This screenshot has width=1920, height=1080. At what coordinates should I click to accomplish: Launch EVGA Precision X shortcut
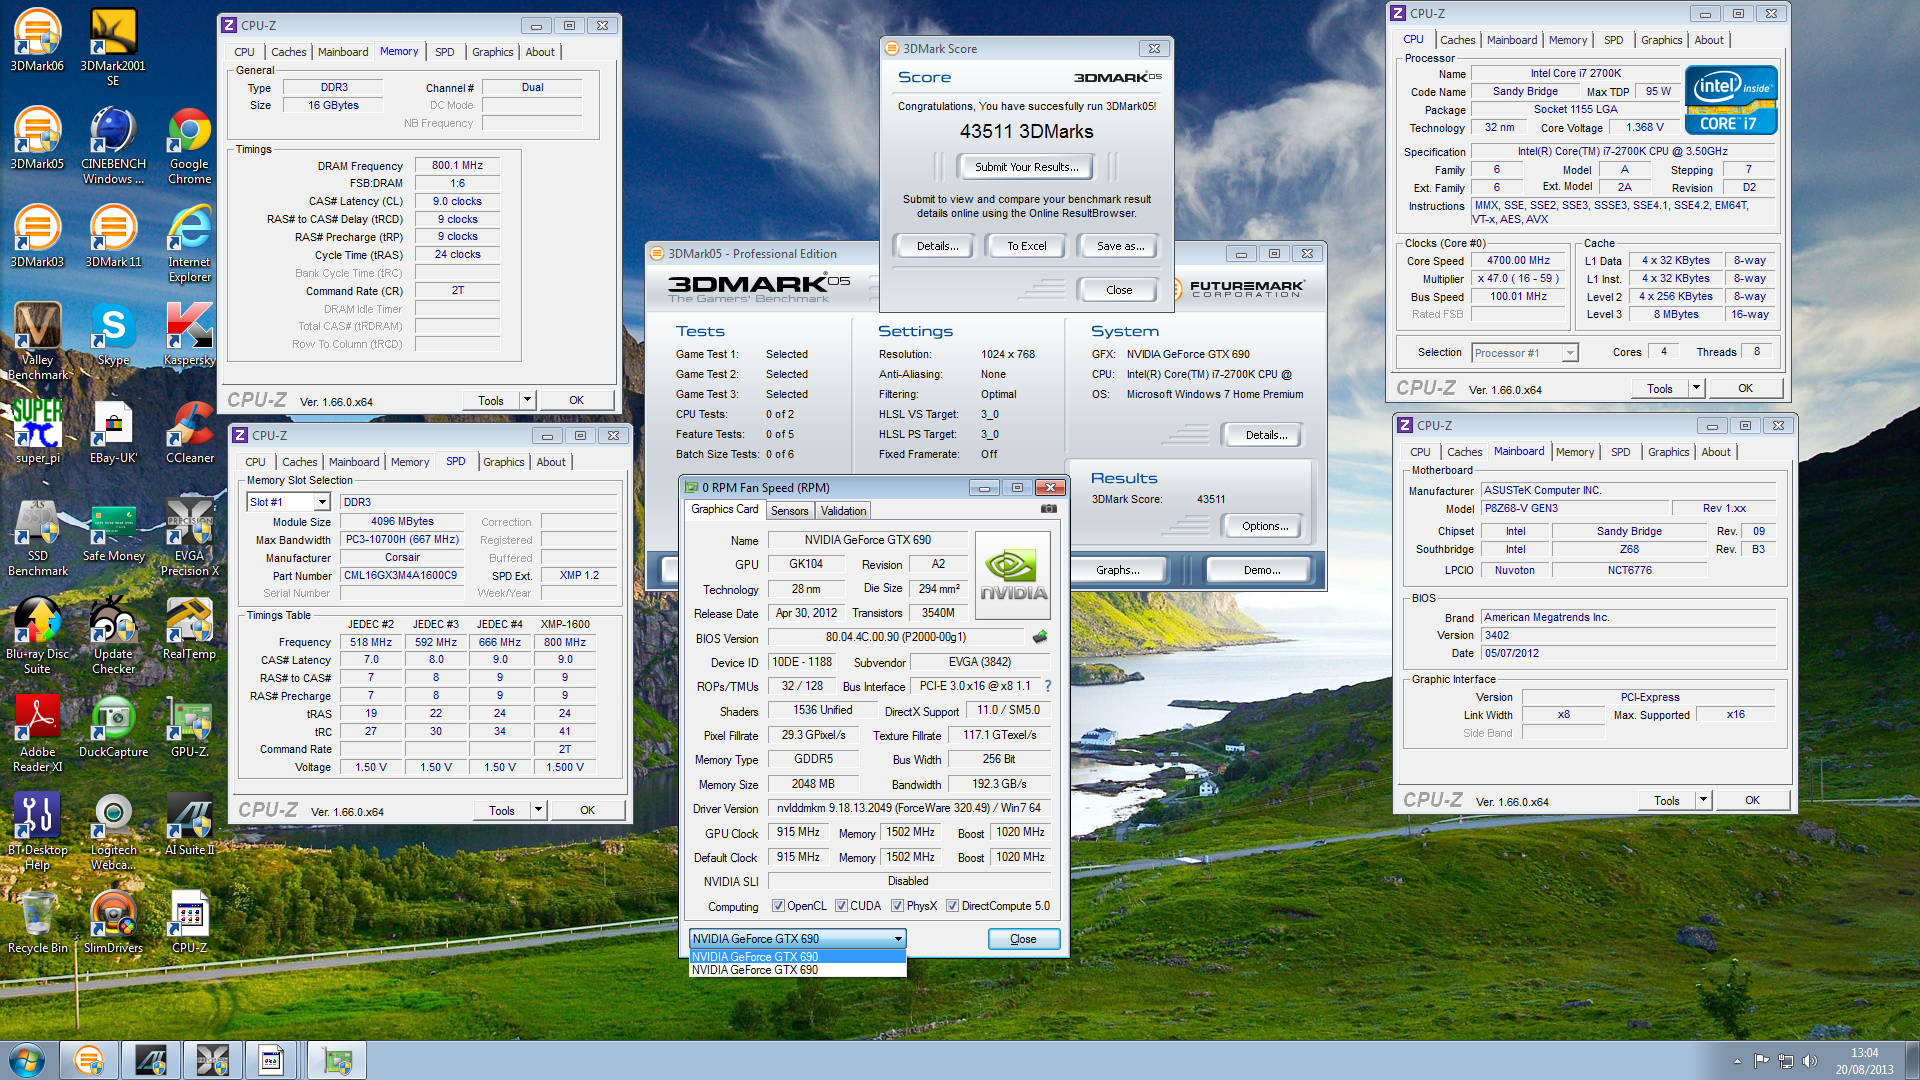point(189,537)
